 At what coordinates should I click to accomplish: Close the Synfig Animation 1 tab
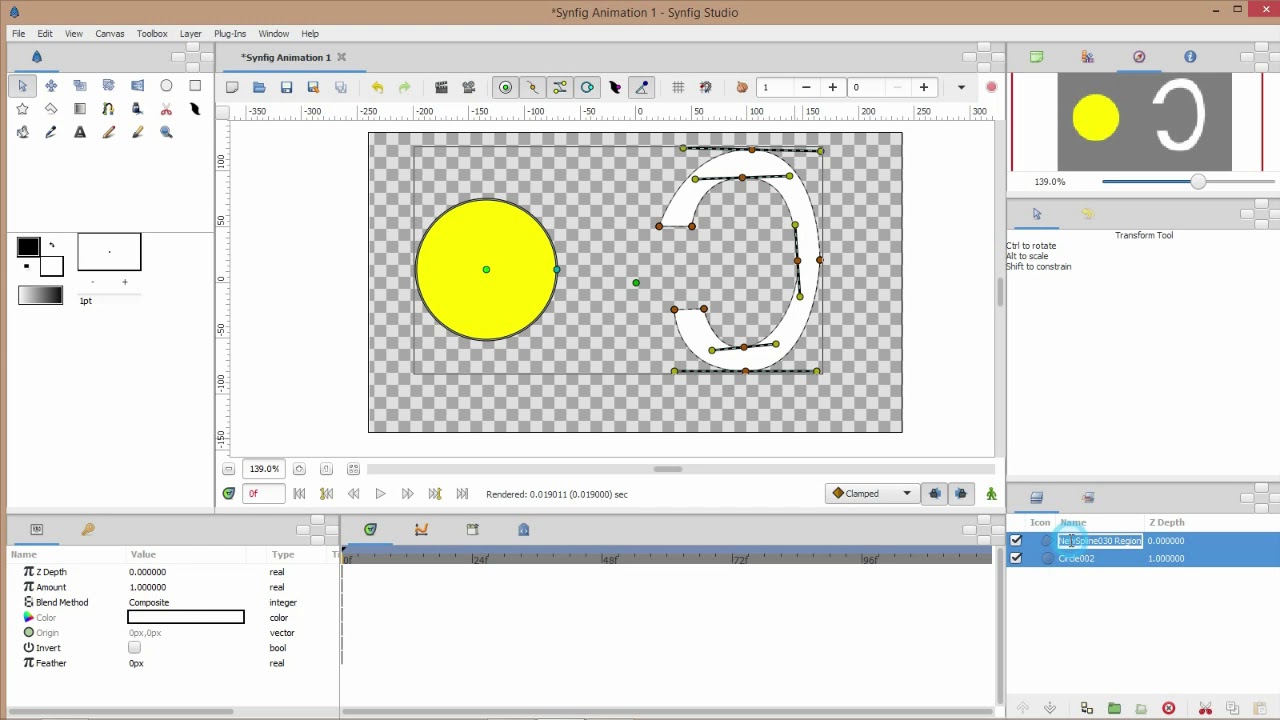[x=341, y=57]
